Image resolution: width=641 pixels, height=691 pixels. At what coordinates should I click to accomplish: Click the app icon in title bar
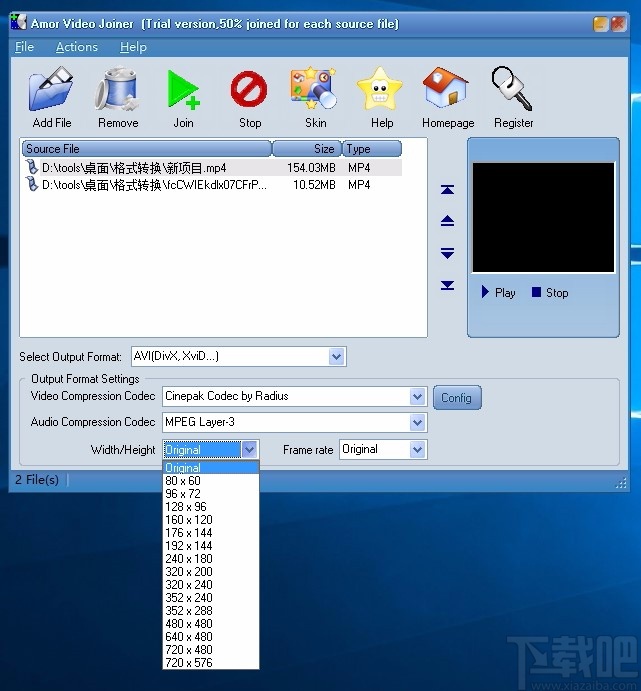point(19,23)
